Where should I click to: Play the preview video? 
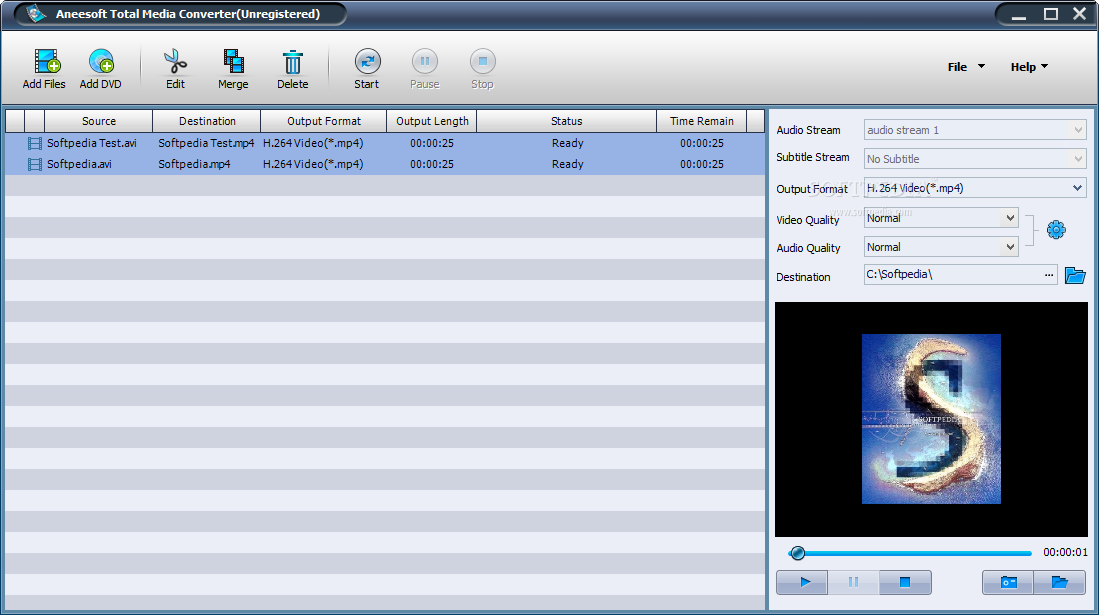(803, 582)
